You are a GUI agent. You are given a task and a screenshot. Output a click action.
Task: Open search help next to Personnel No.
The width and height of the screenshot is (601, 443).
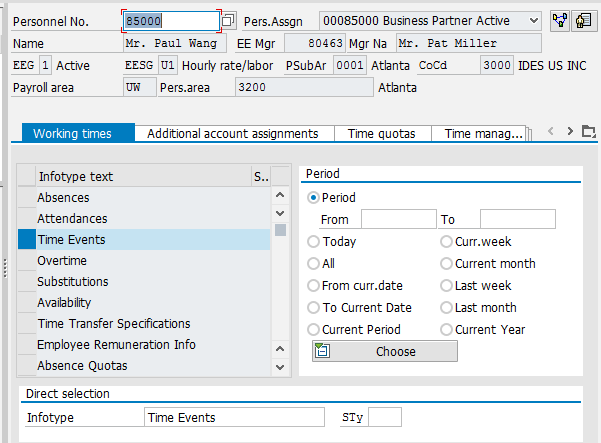pyautogui.click(x=228, y=21)
